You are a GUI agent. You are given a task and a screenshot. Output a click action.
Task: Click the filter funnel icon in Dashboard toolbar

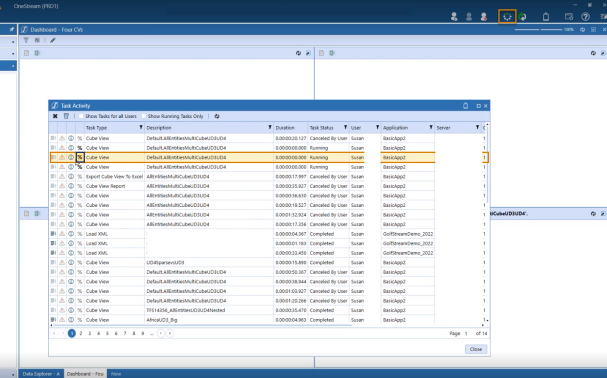click(x=26, y=40)
